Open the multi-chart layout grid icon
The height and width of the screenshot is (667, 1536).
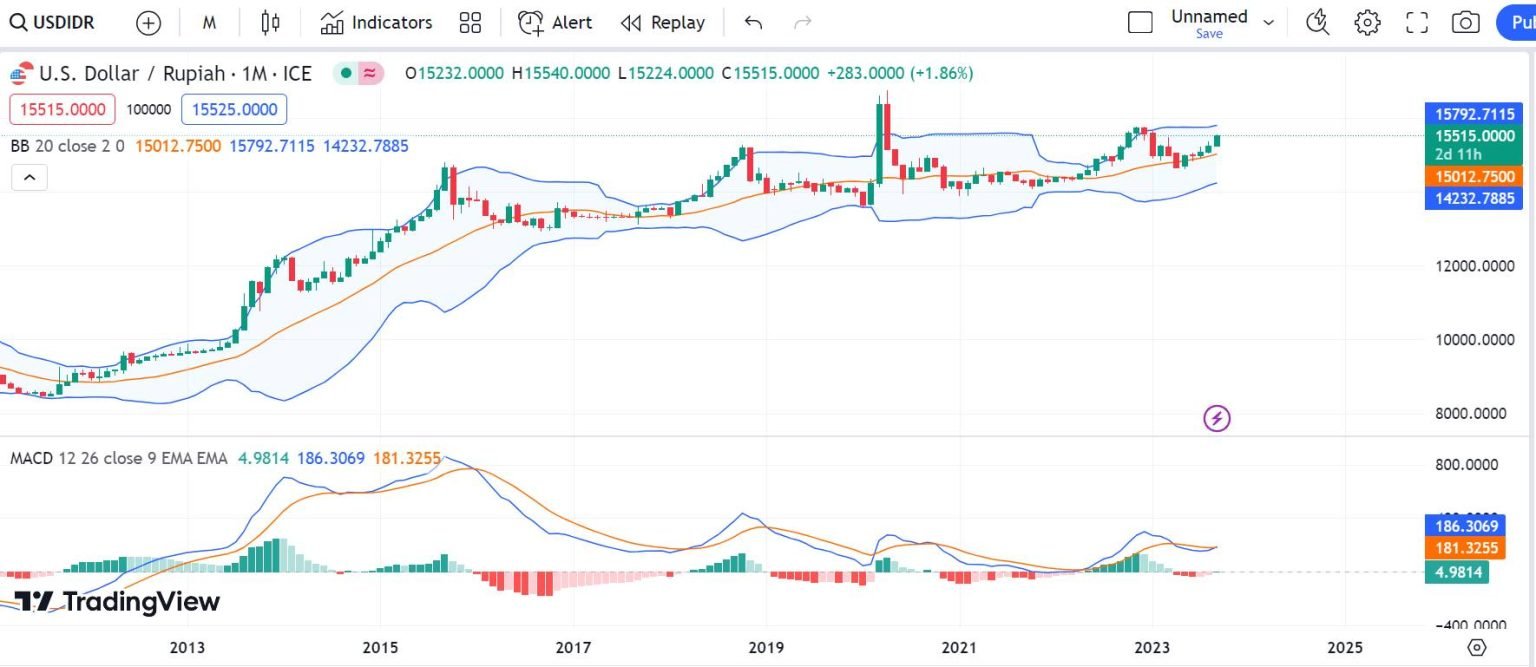470,22
